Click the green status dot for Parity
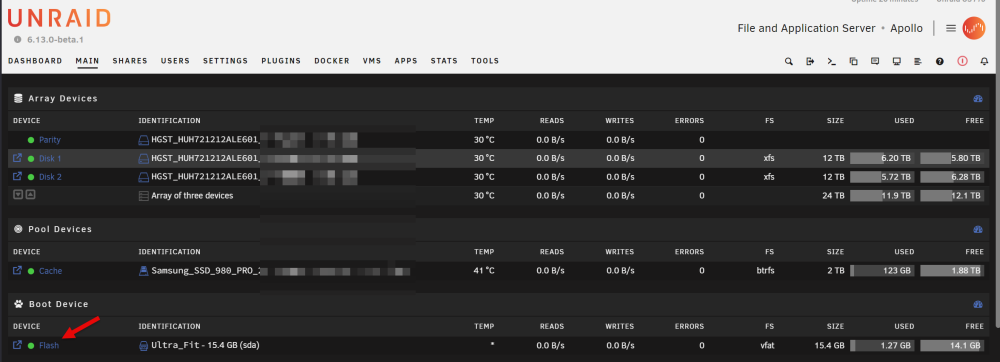 pos(31,140)
